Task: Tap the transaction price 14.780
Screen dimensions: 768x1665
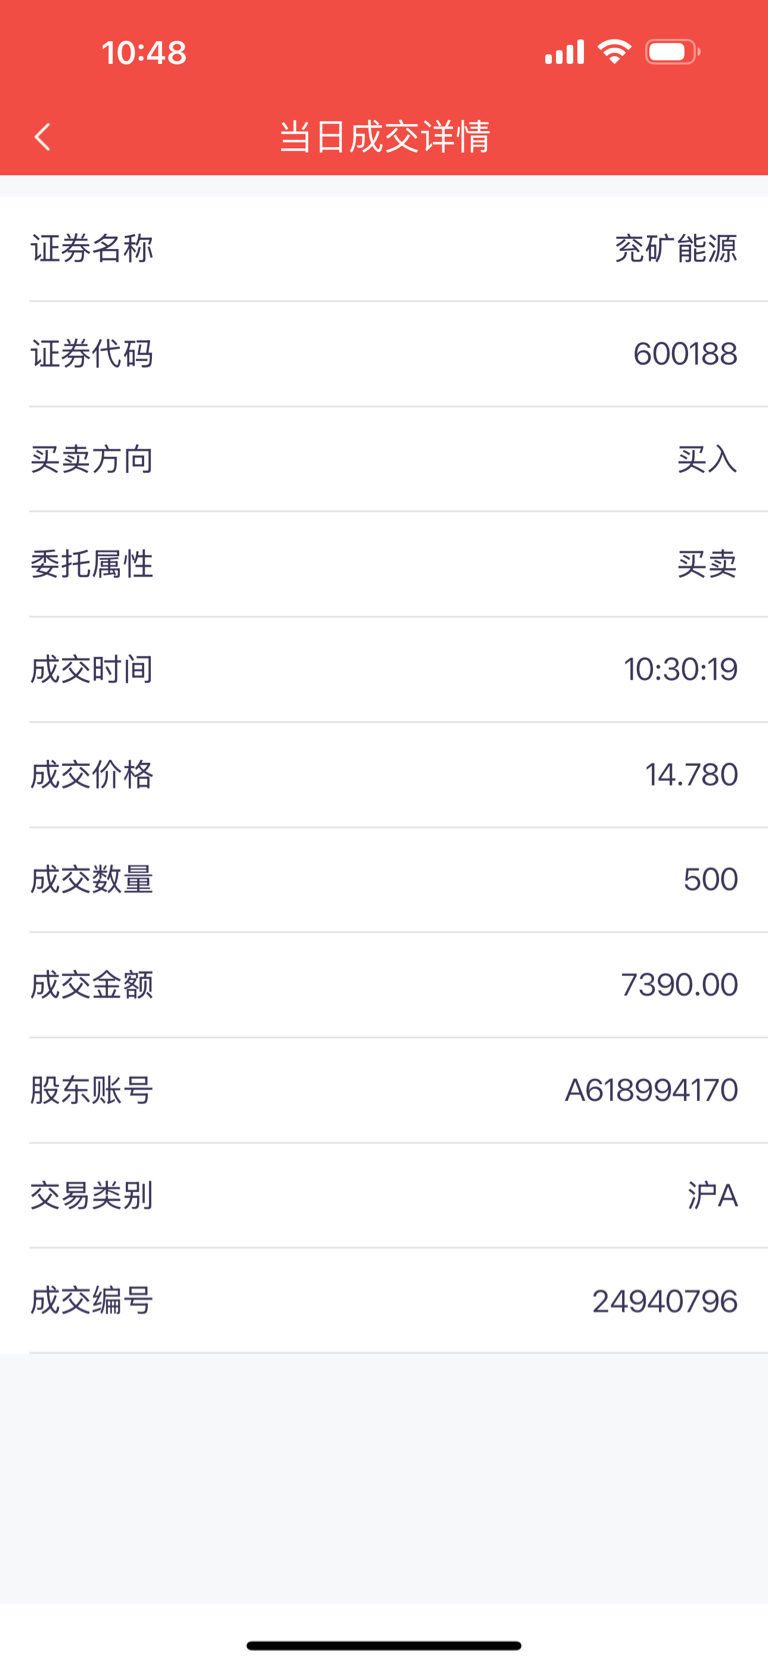Action: tap(691, 775)
